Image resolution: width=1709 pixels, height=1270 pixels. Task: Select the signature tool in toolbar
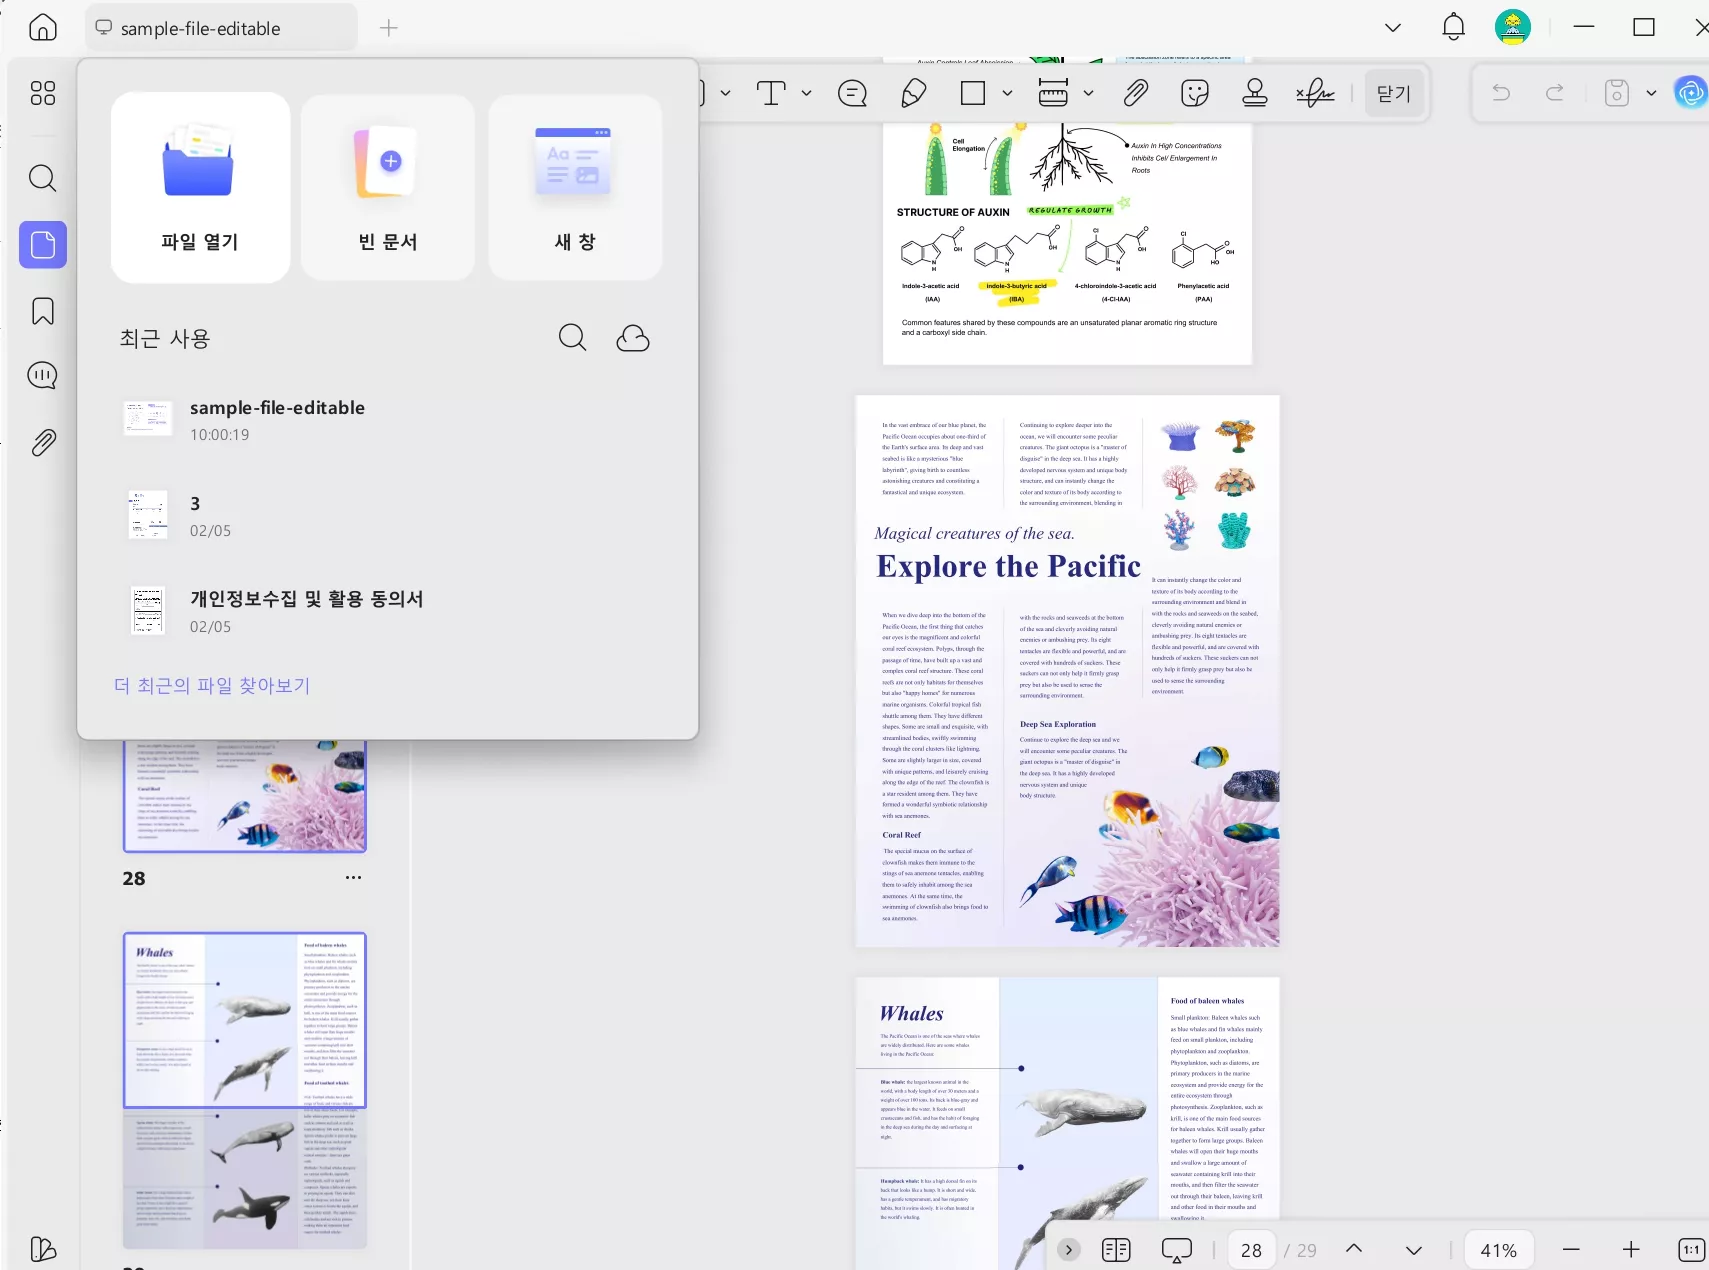pyautogui.click(x=1315, y=93)
